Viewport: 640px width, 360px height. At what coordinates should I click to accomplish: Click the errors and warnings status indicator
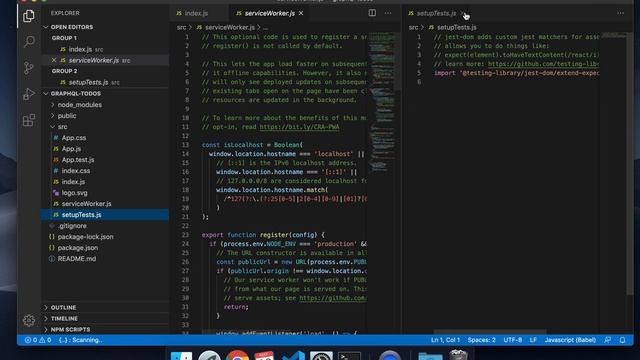click(38, 340)
